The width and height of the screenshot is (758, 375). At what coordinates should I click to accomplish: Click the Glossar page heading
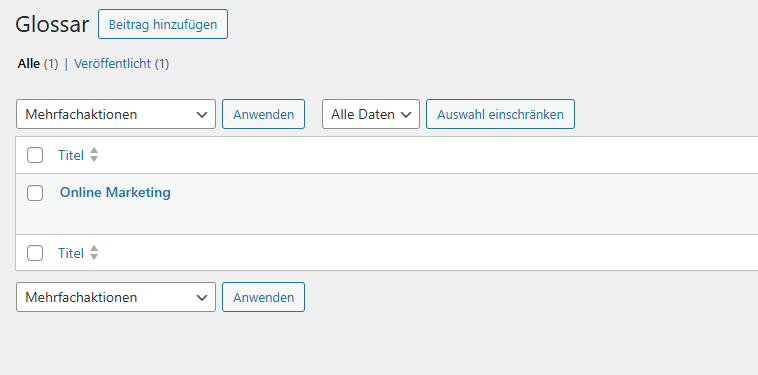(52, 24)
